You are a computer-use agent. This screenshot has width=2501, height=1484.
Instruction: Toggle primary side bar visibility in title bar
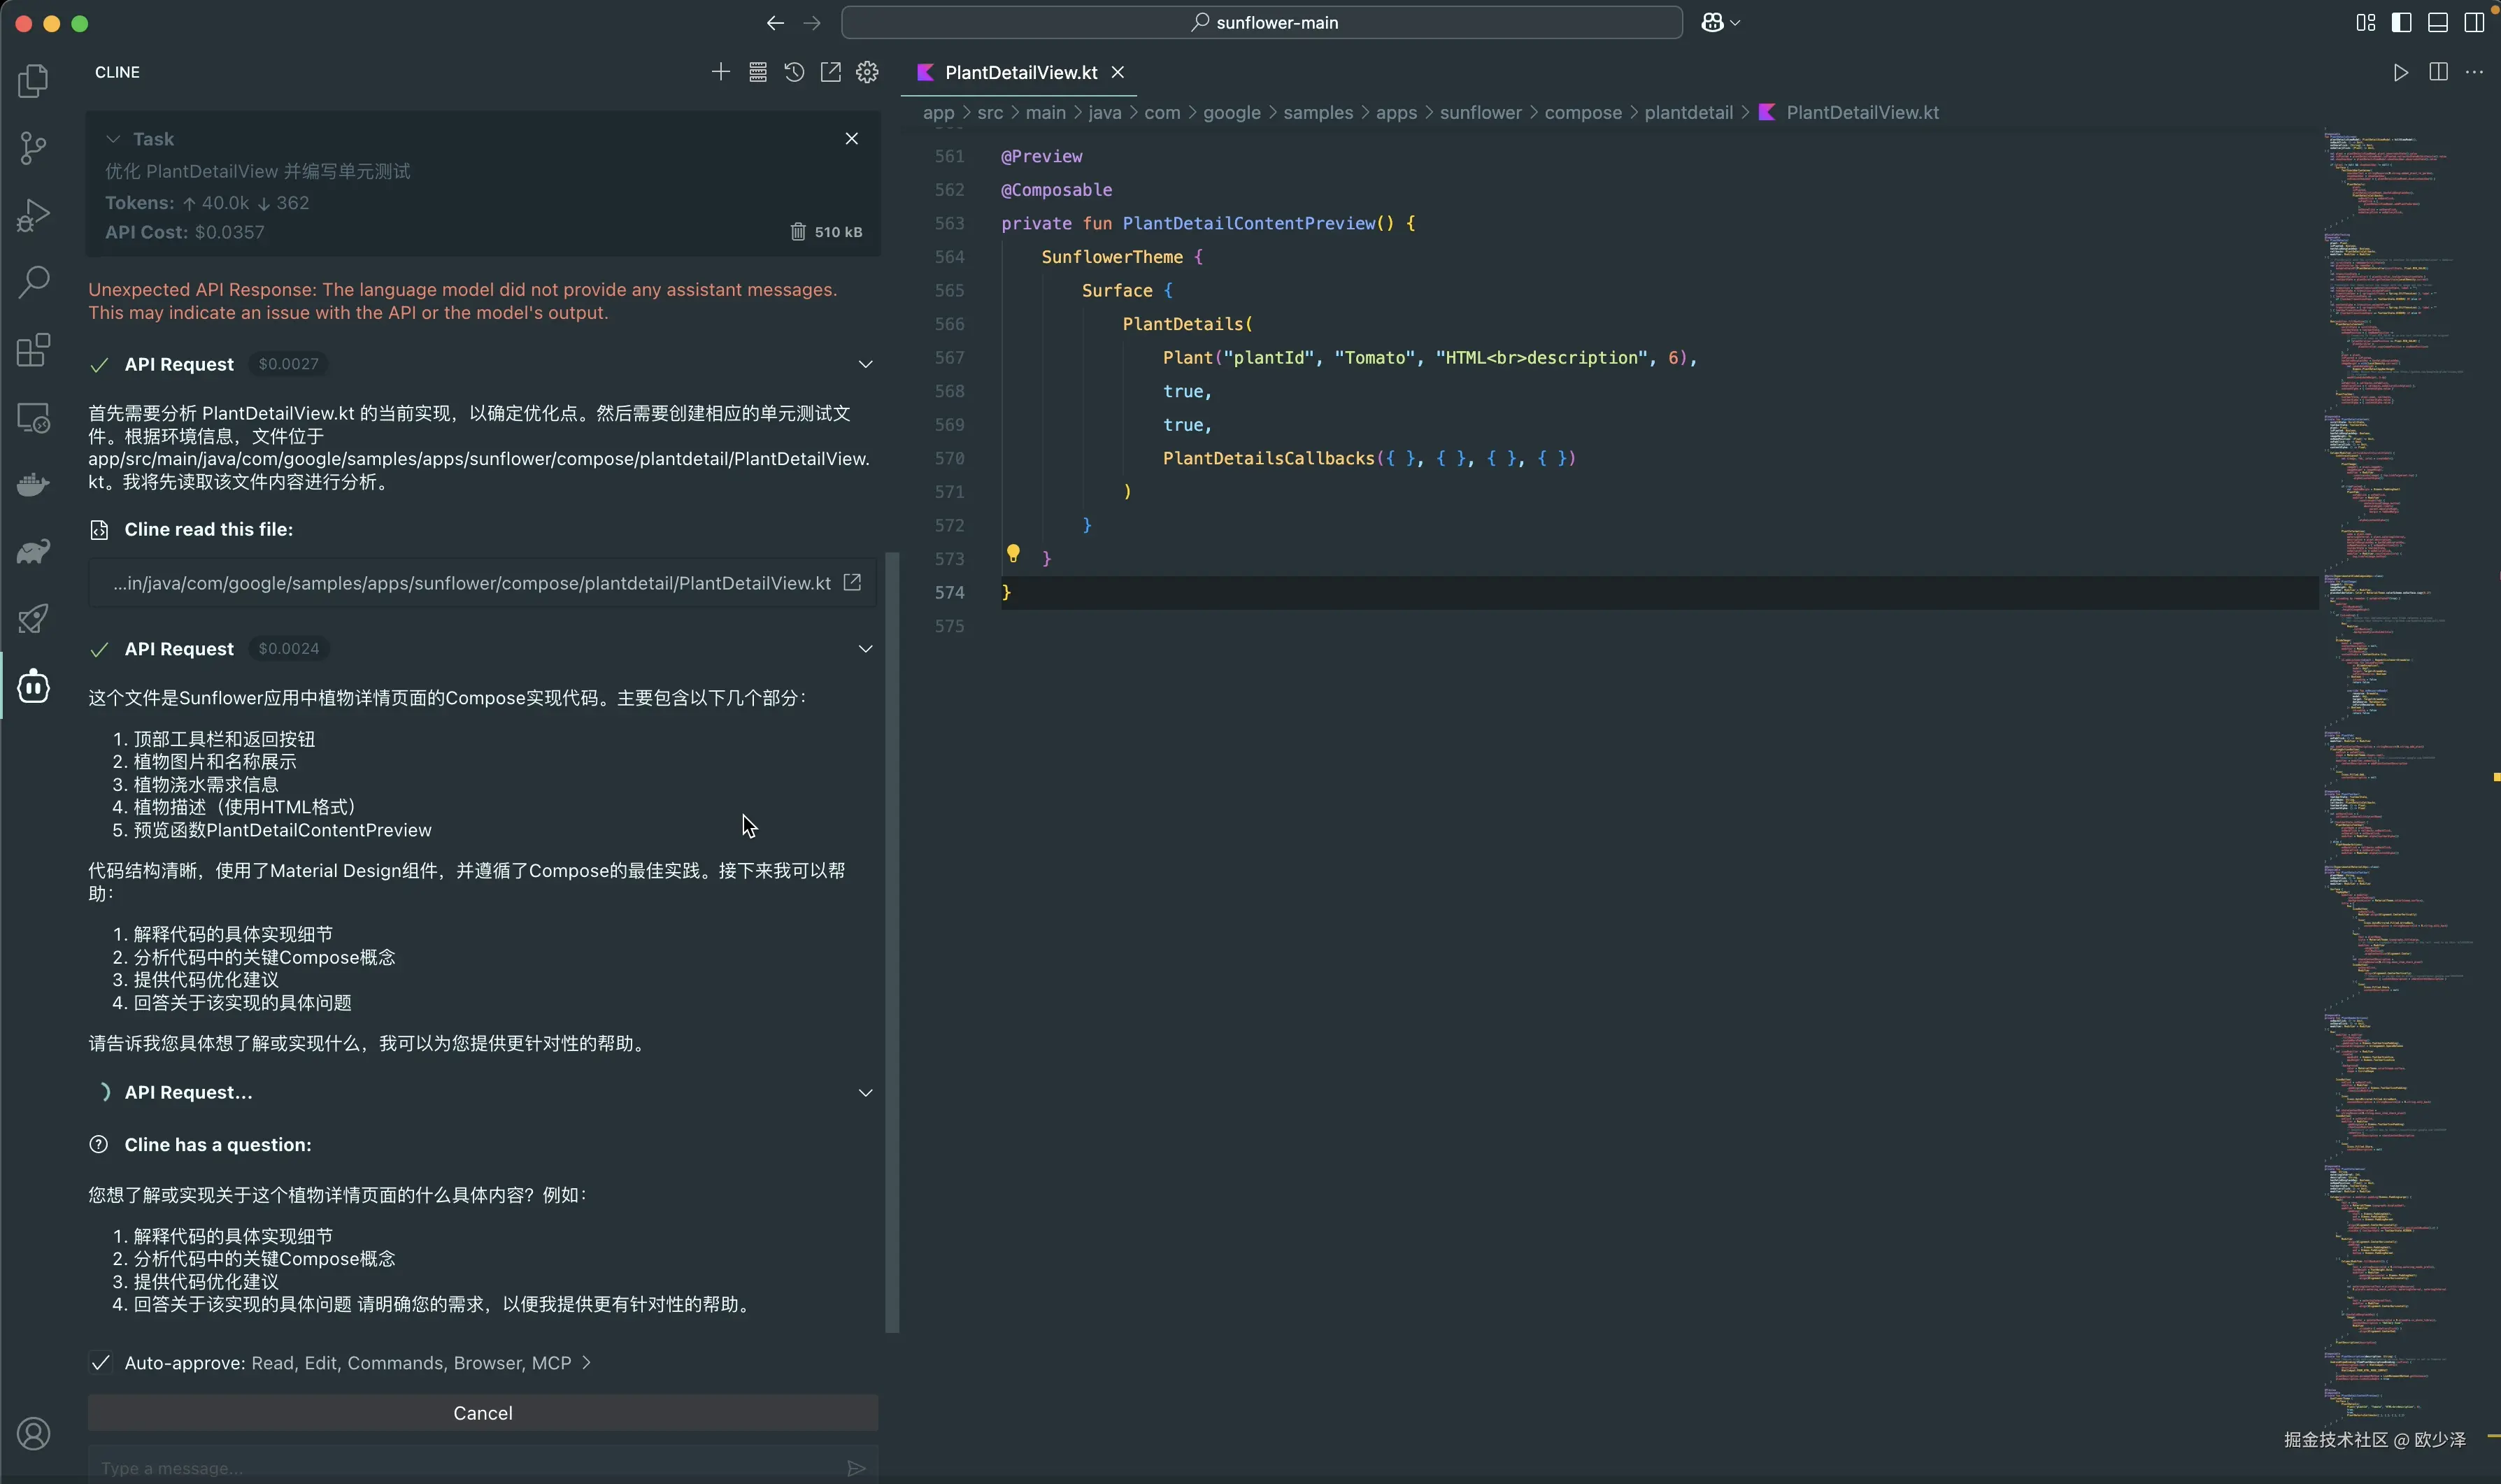pyautogui.click(x=2401, y=22)
